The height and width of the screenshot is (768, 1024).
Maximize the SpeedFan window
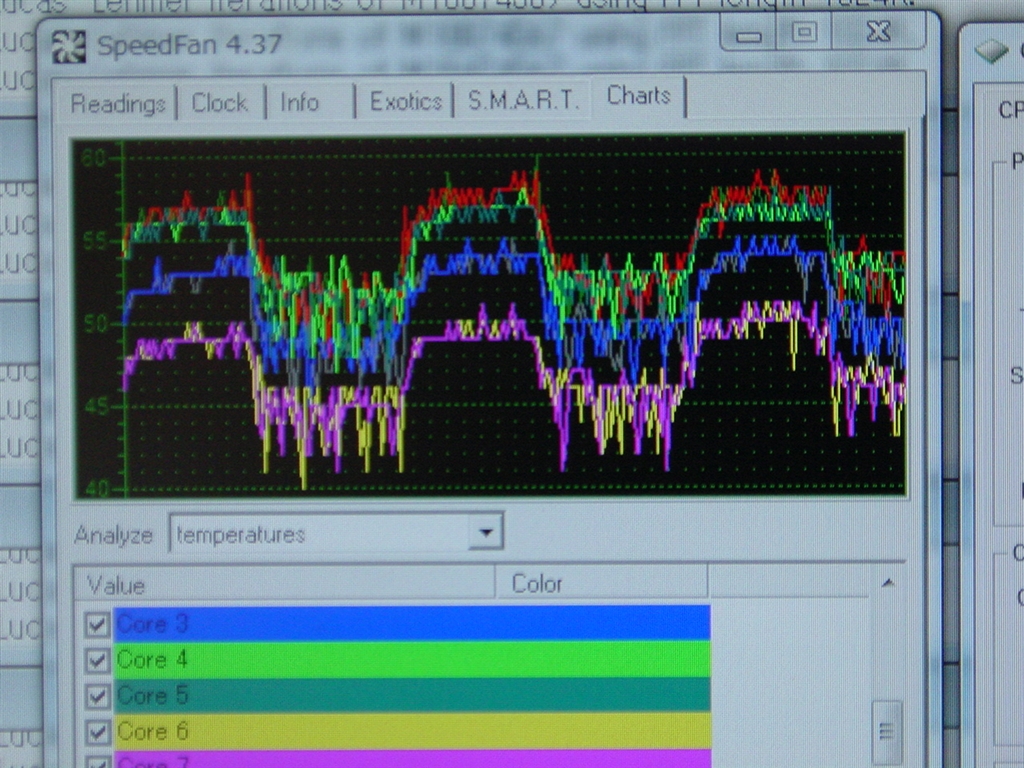[805, 33]
